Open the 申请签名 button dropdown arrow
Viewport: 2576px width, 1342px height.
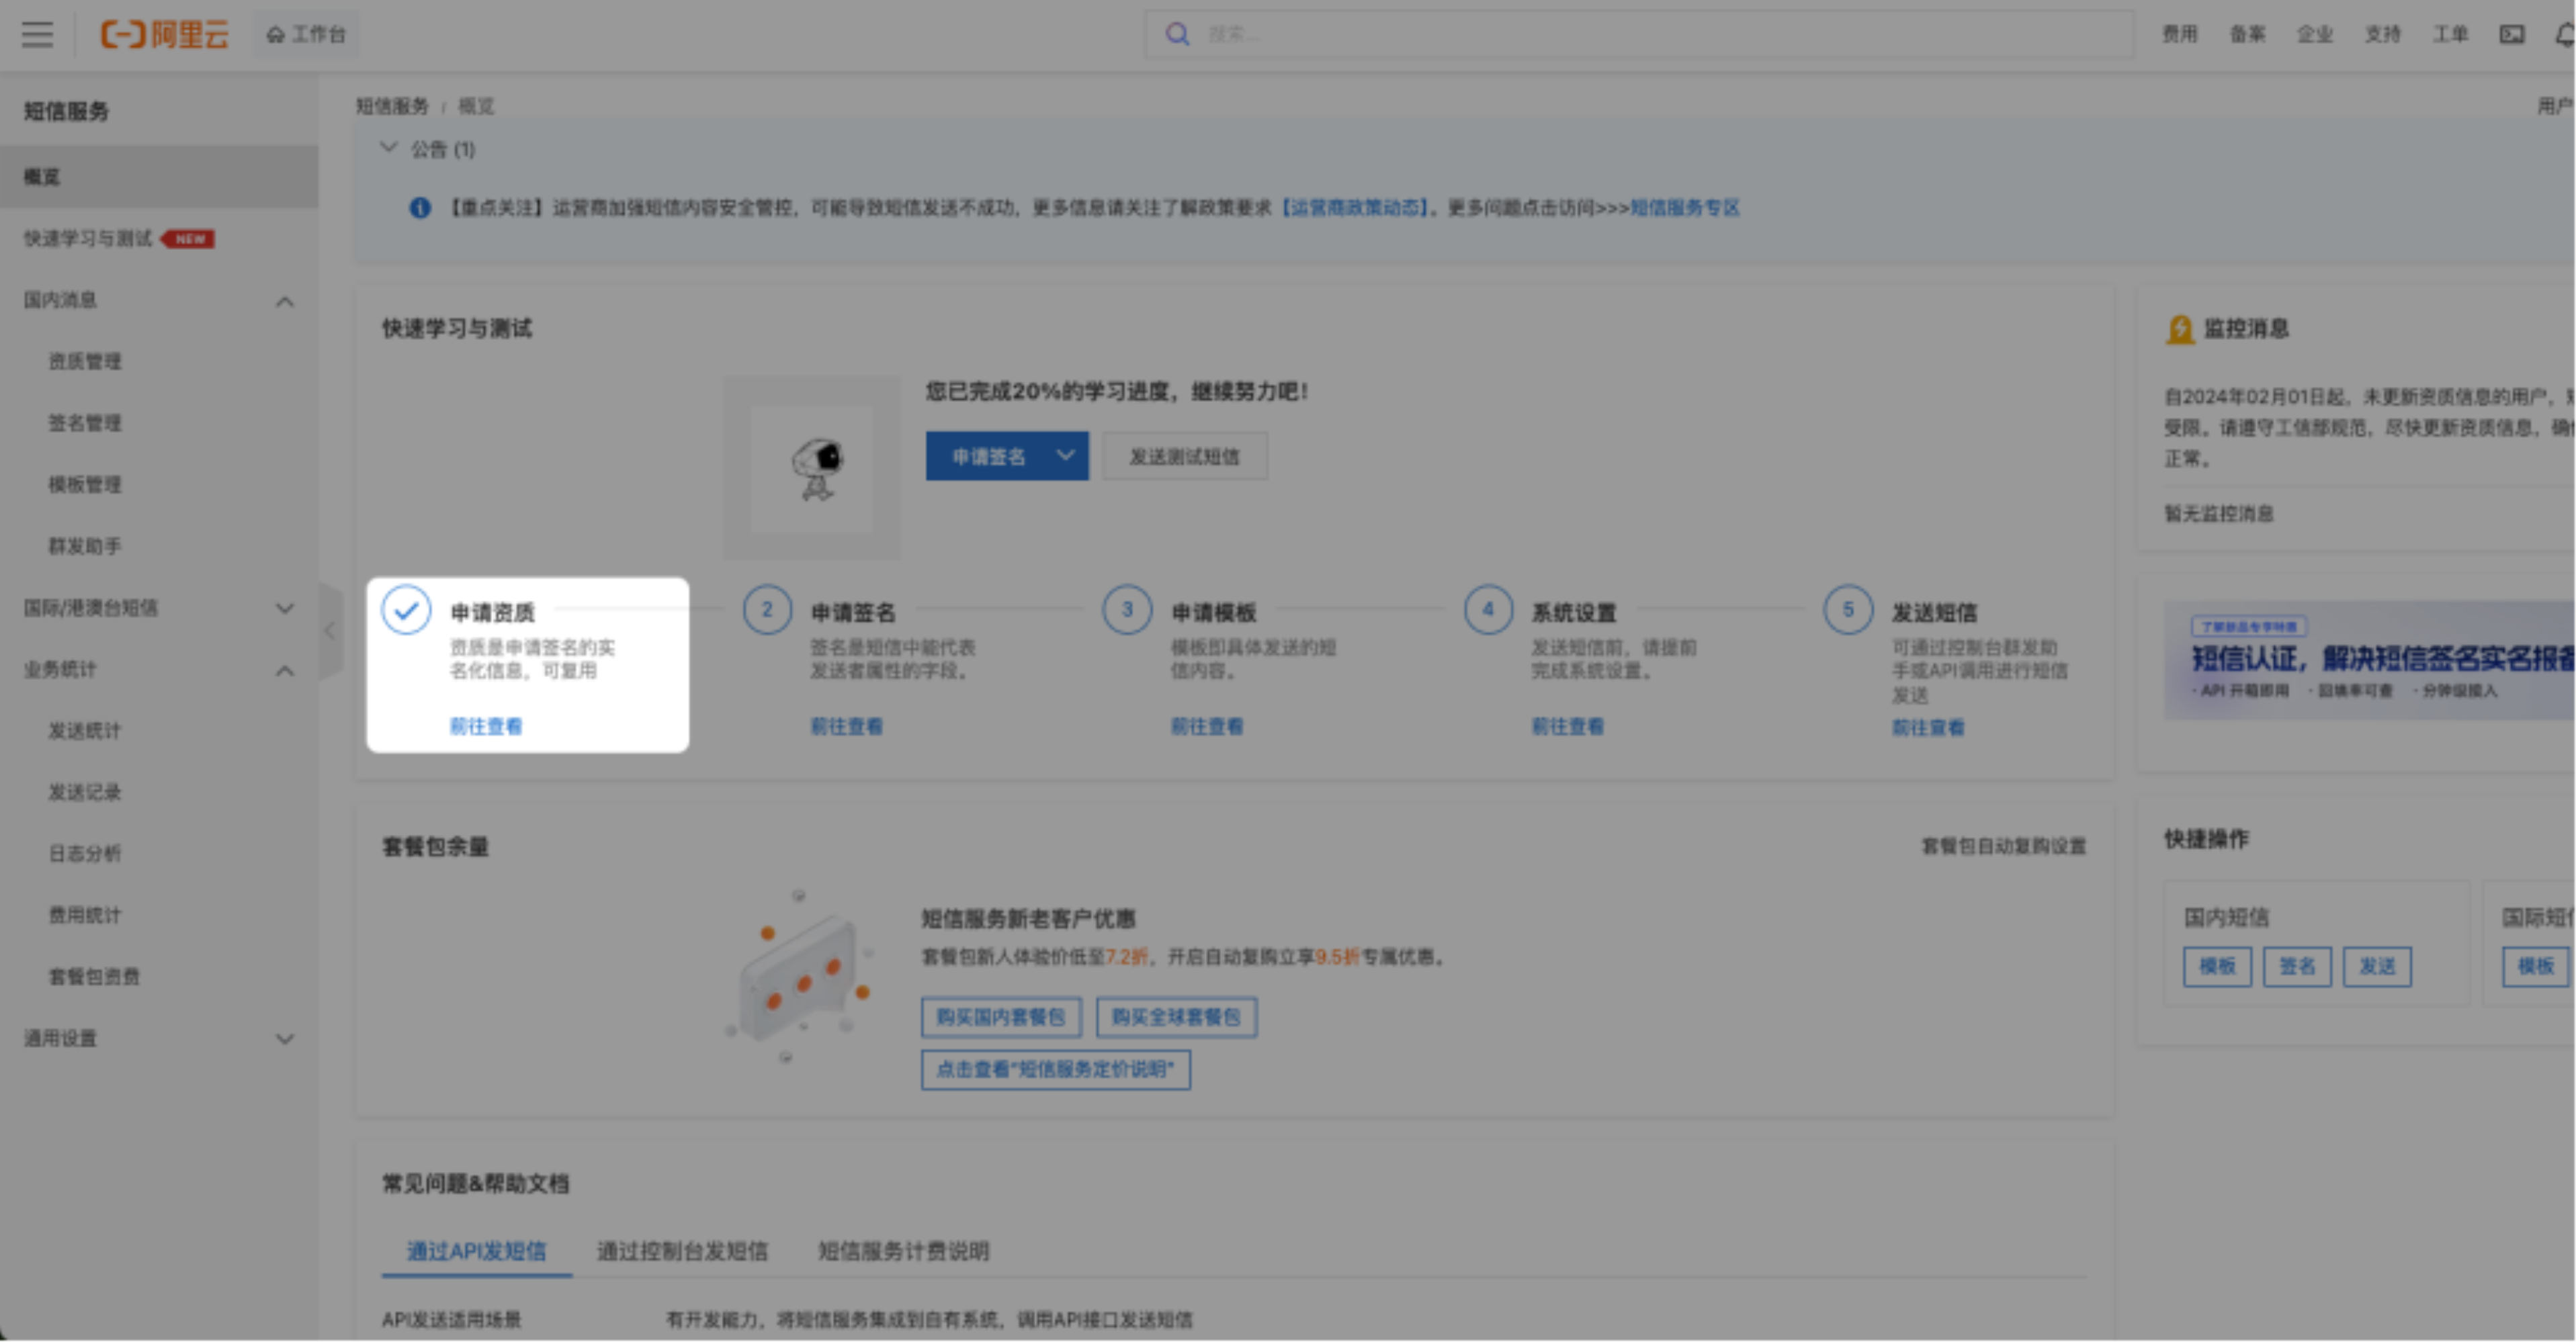pyautogui.click(x=1066, y=456)
